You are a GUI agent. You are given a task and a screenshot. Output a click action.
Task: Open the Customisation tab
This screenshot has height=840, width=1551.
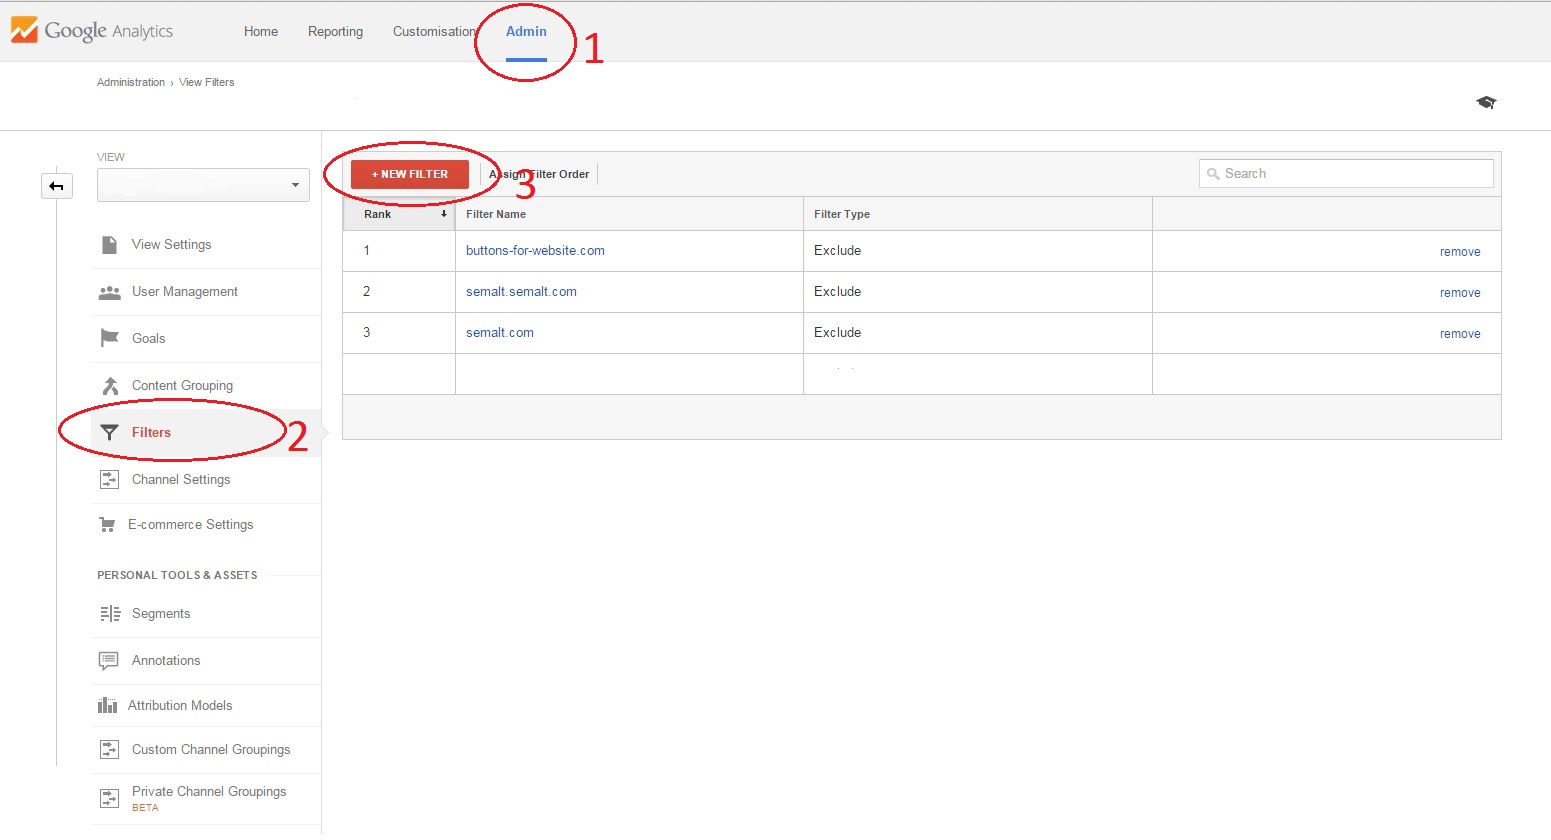click(434, 32)
